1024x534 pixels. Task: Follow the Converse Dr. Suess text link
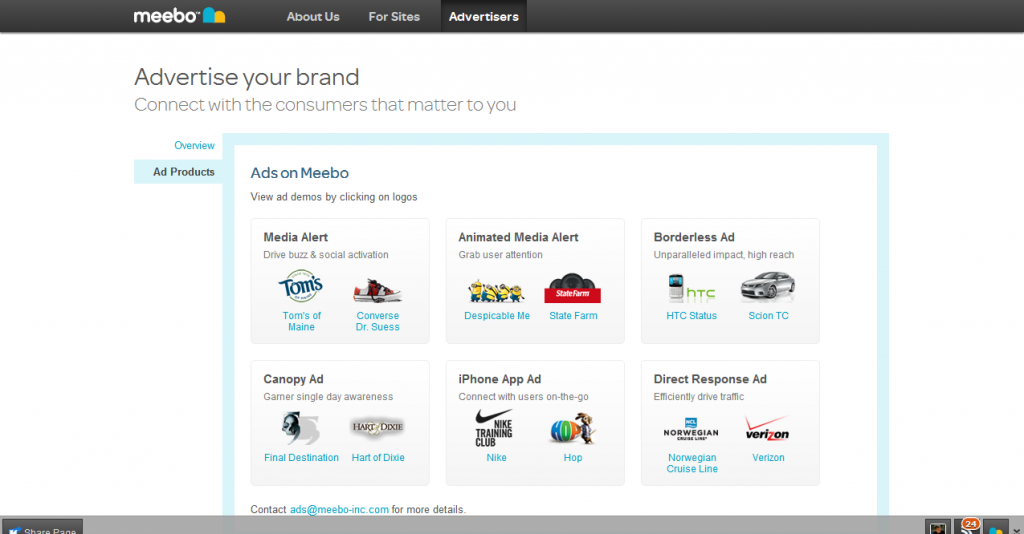click(377, 321)
